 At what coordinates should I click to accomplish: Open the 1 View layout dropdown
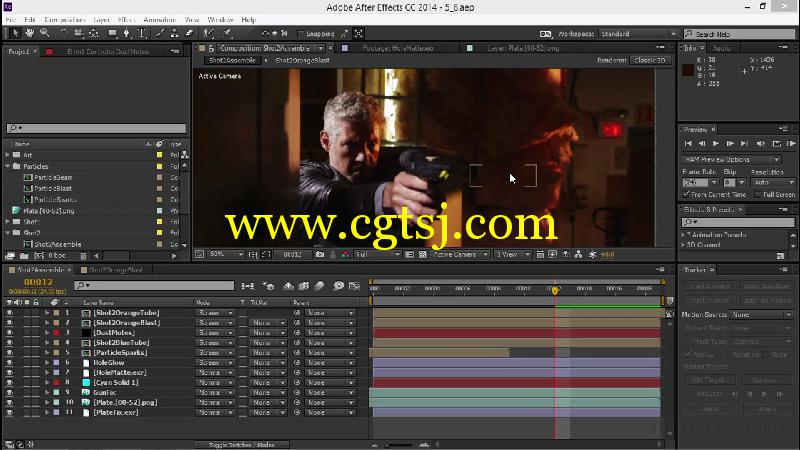513,254
